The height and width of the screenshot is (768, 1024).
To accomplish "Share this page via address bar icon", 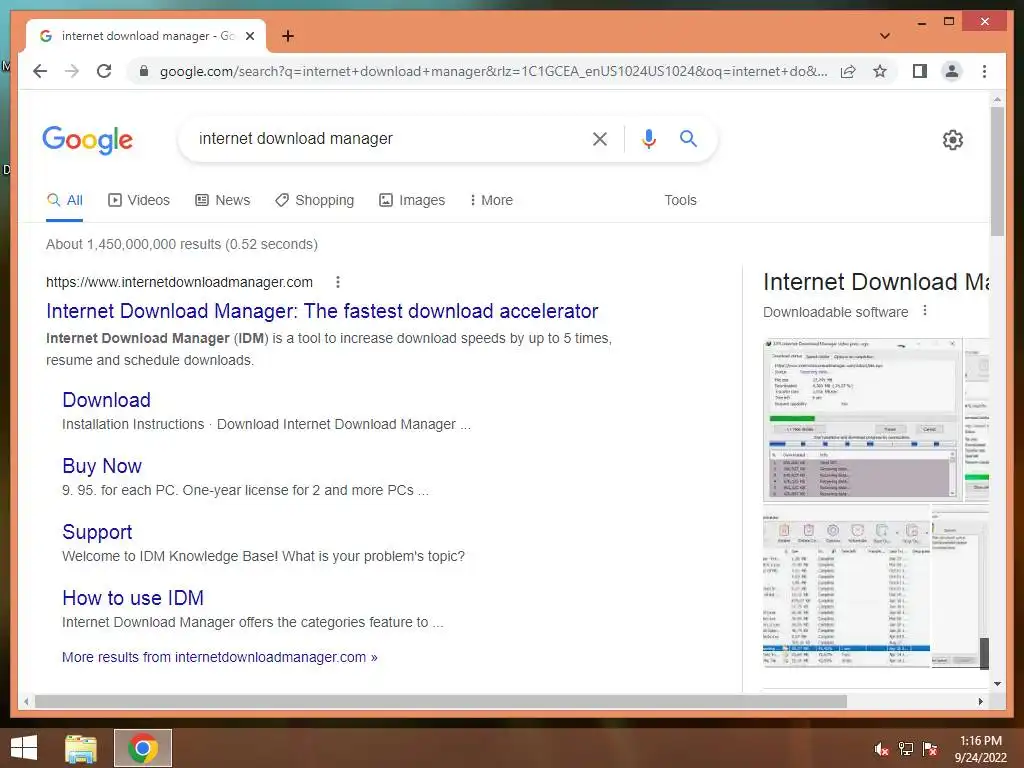I will (848, 71).
